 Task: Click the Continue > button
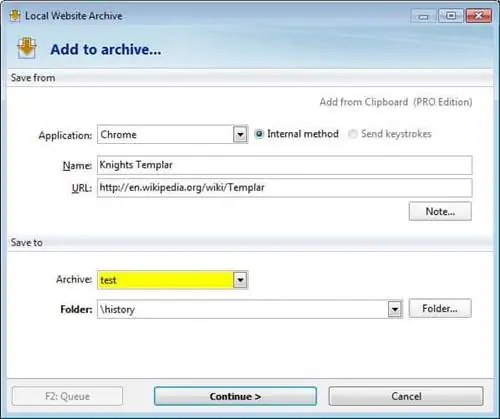pyautogui.click(x=235, y=396)
